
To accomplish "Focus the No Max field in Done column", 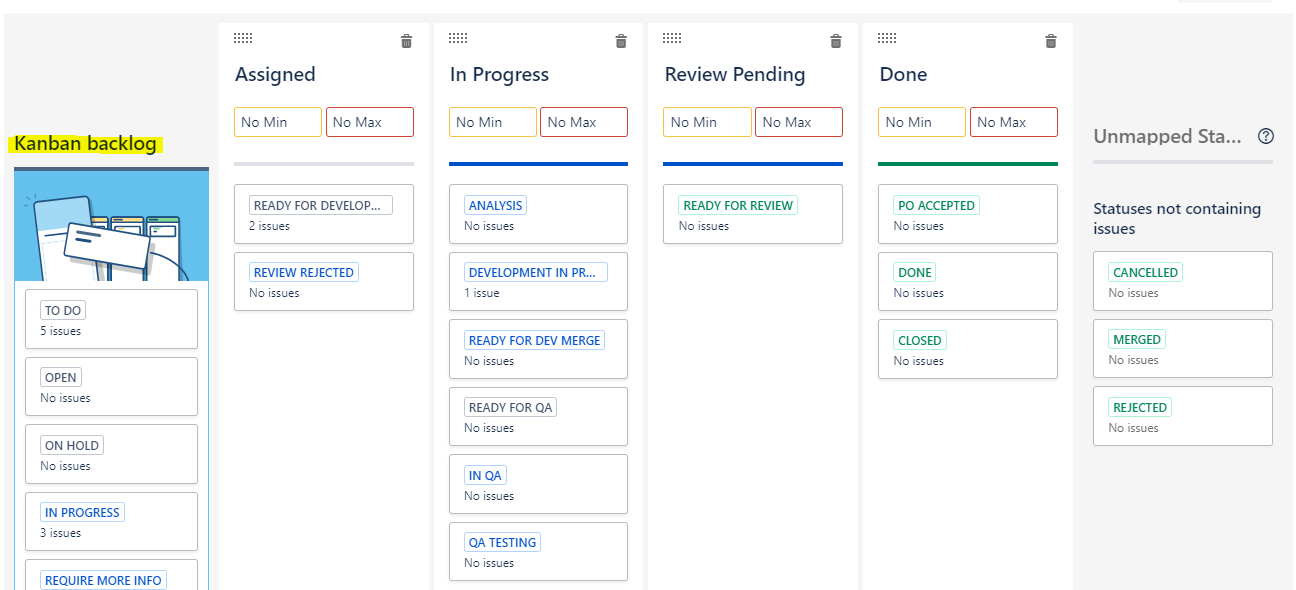I will tap(1014, 122).
